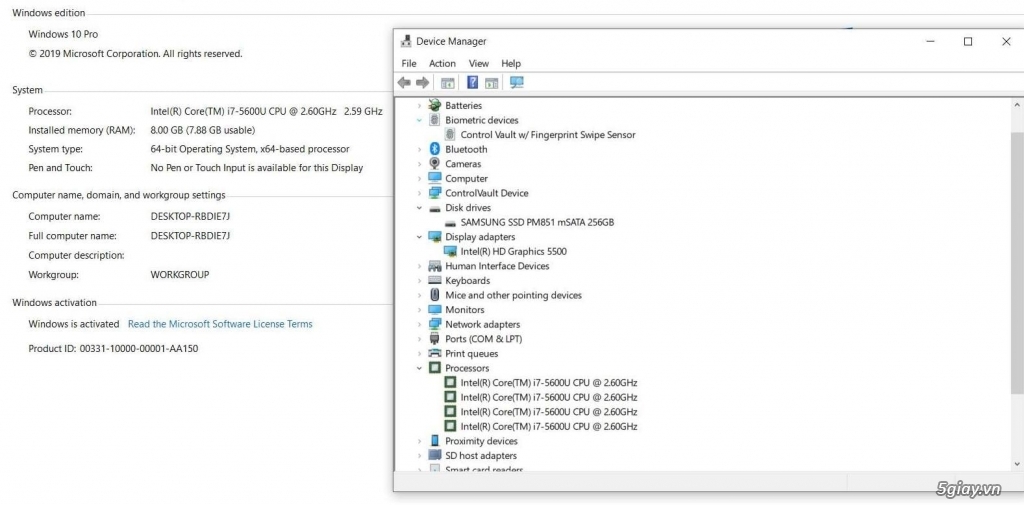Image resolution: width=1024 pixels, height=505 pixels.
Task: Collapse the Biometric devices node
Action: (419, 120)
